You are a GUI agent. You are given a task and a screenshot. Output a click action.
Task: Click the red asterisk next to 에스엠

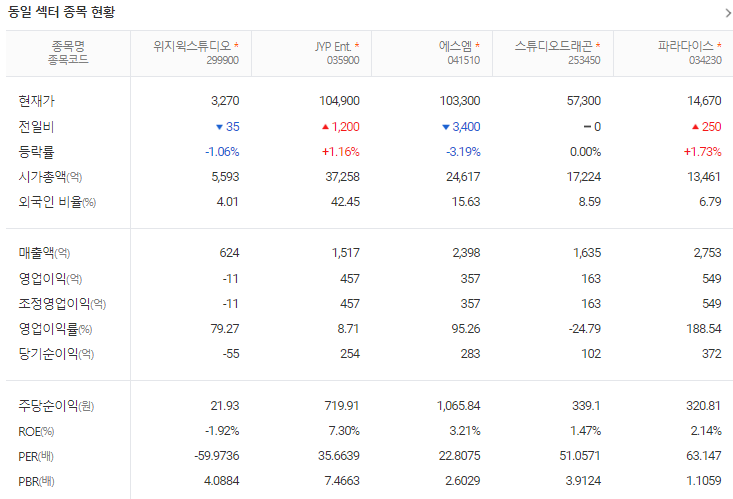pyautogui.click(x=478, y=45)
